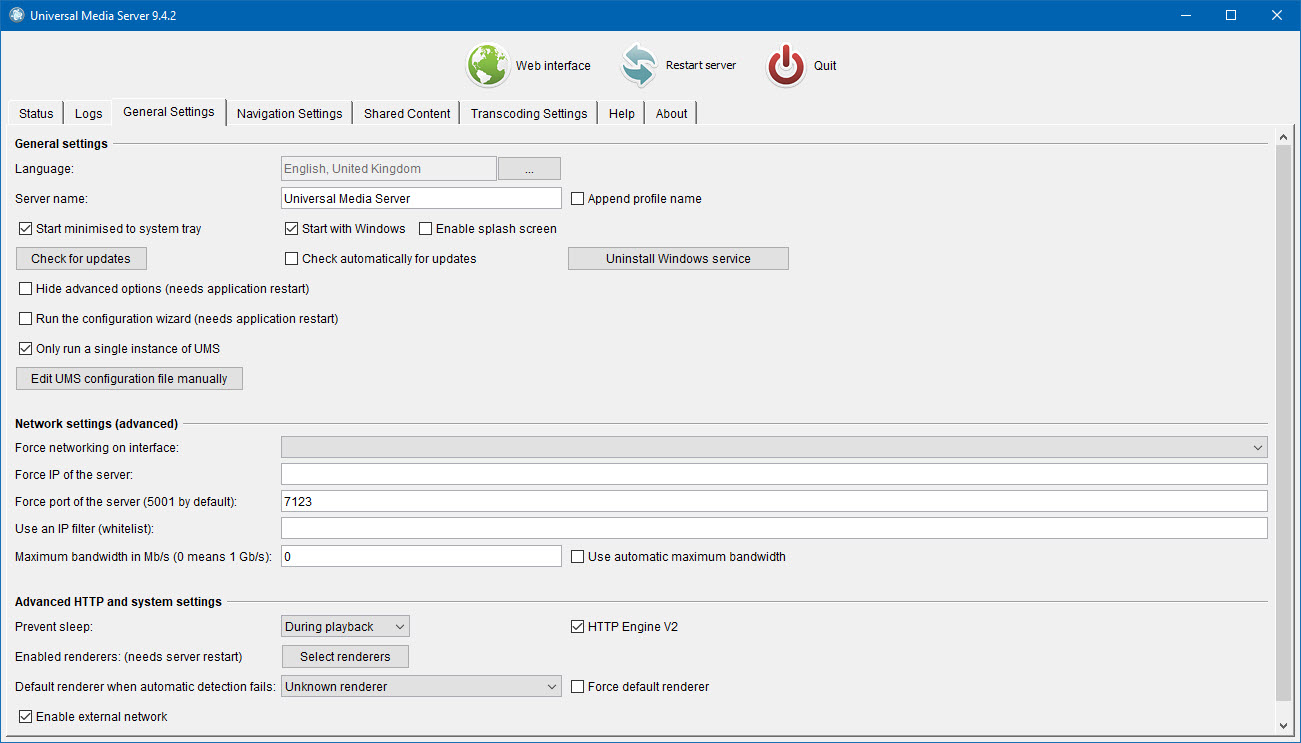Click the Restart server arrows icon
The image size is (1301, 743).
coord(638,66)
